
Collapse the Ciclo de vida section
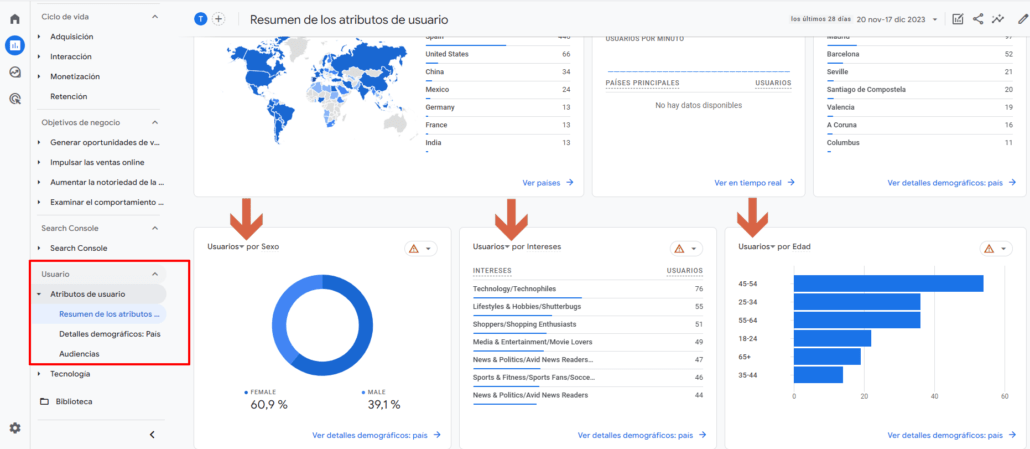(x=154, y=17)
